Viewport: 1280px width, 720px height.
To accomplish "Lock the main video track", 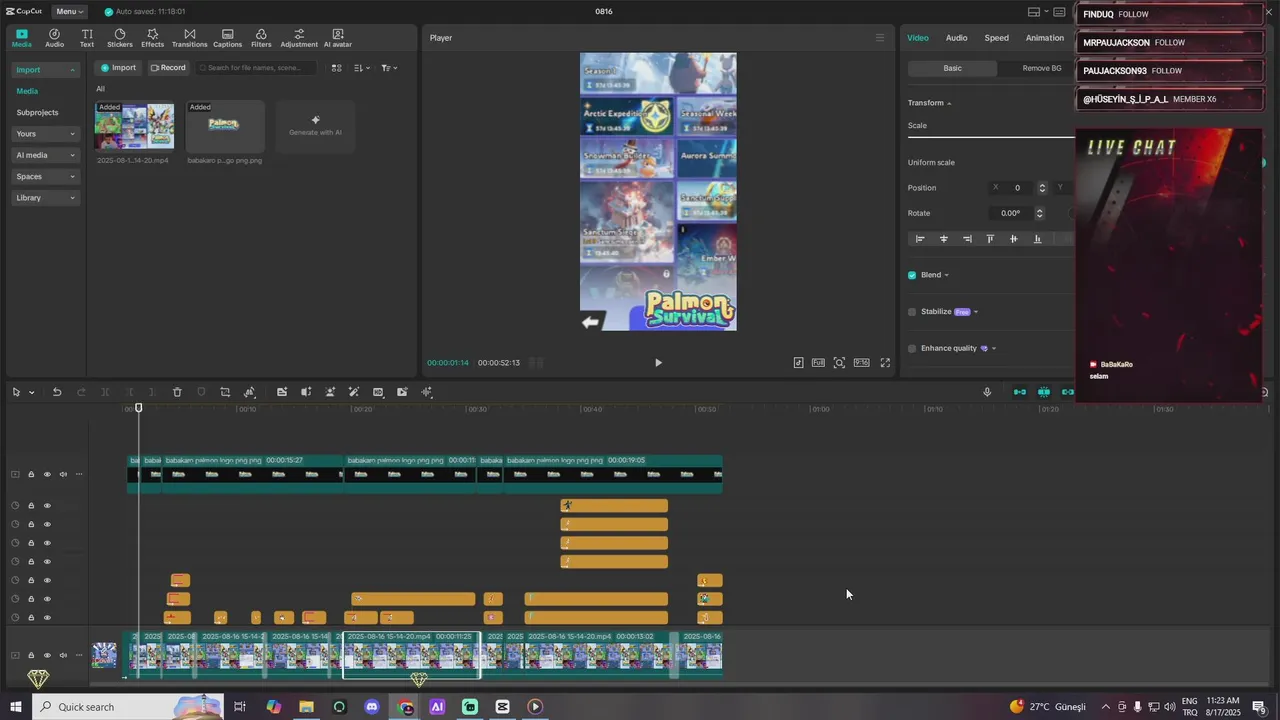I will tap(31, 656).
